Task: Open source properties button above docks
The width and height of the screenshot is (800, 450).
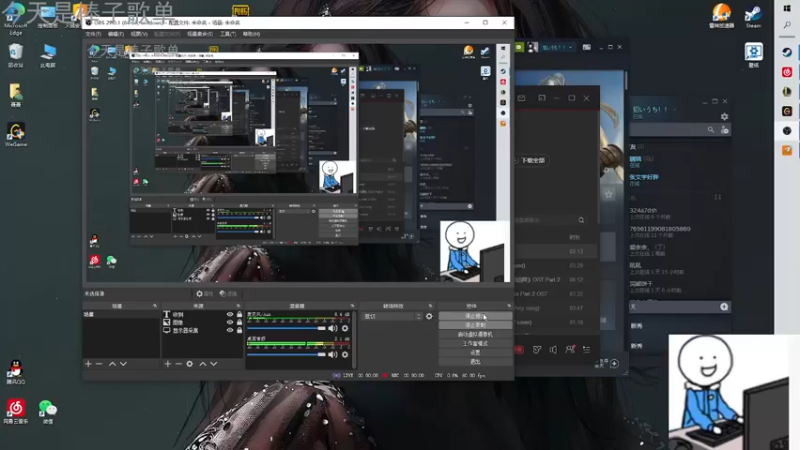Action: click(x=205, y=294)
